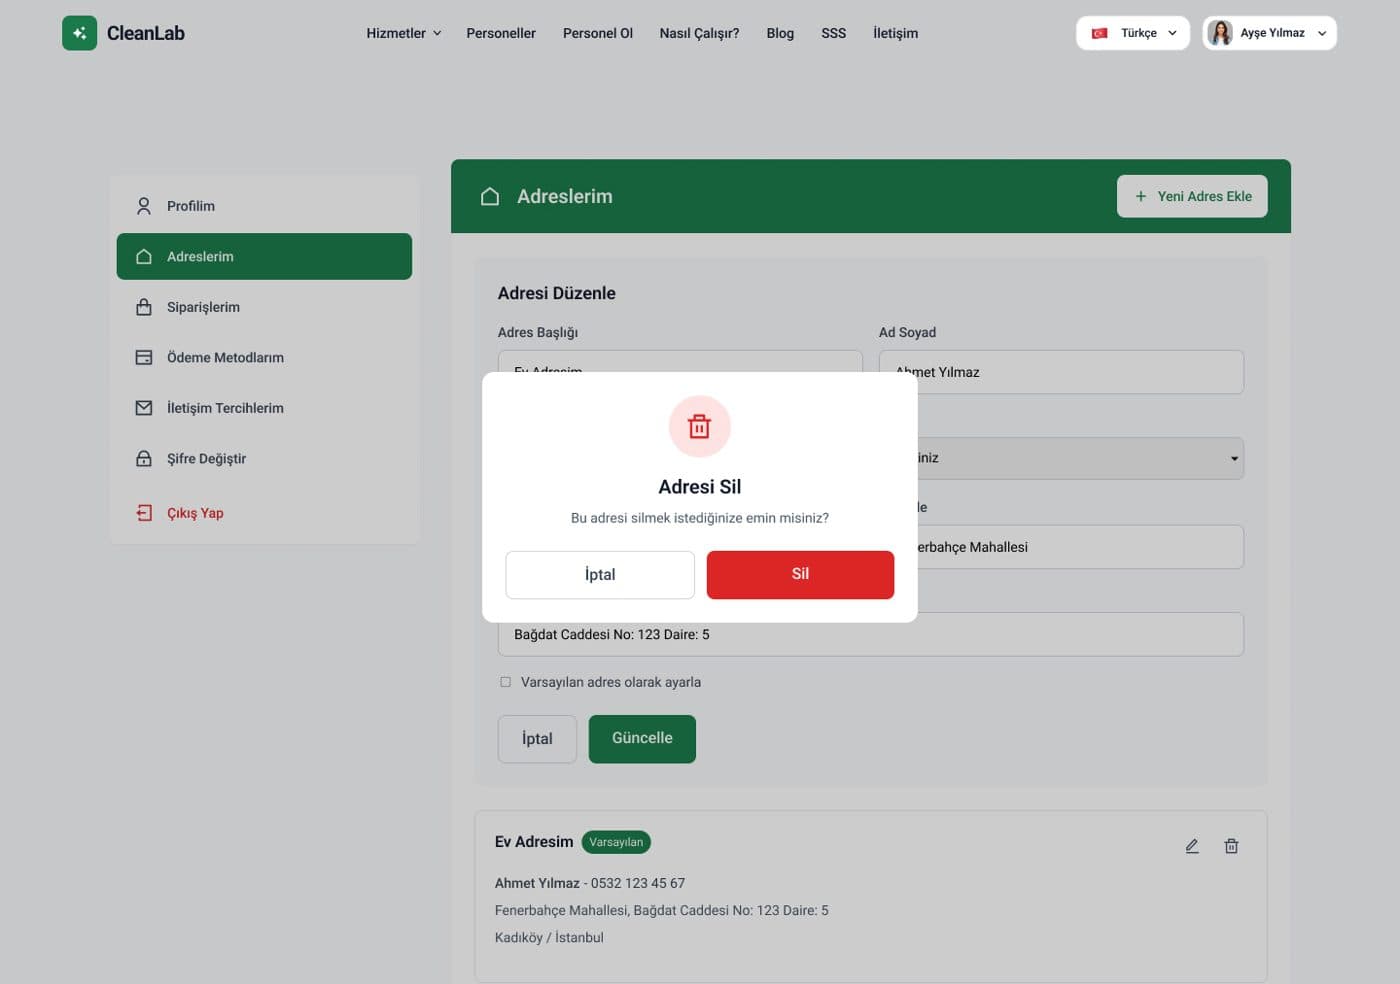1400x984 pixels.
Task: Click Çıkış Yap to log out
Action: tap(264, 513)
